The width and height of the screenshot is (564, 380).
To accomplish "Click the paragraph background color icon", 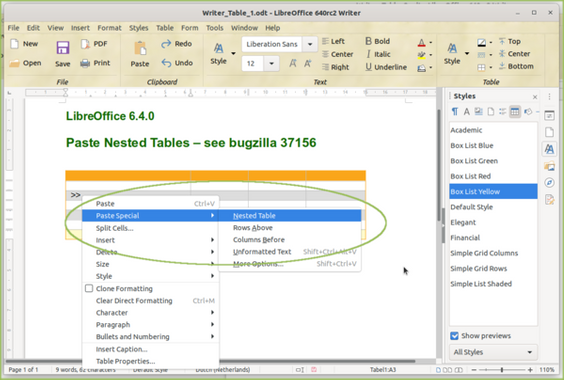I will [422, 68].
